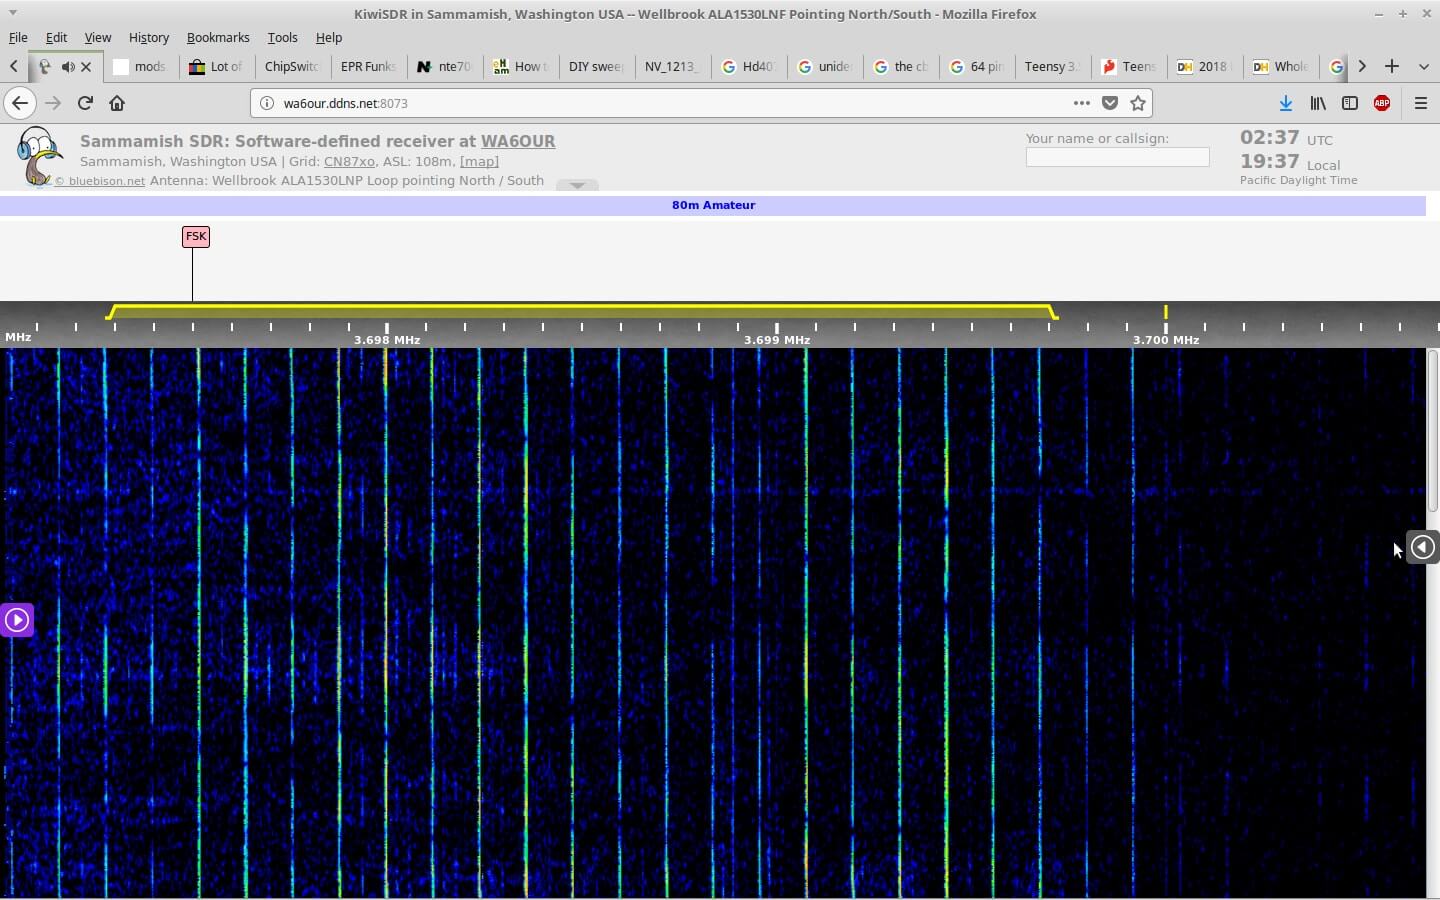Screen dimensions: 1440x900
Task: Open the Firefox Downloads arrow icon
Action: coord(1286,103)
